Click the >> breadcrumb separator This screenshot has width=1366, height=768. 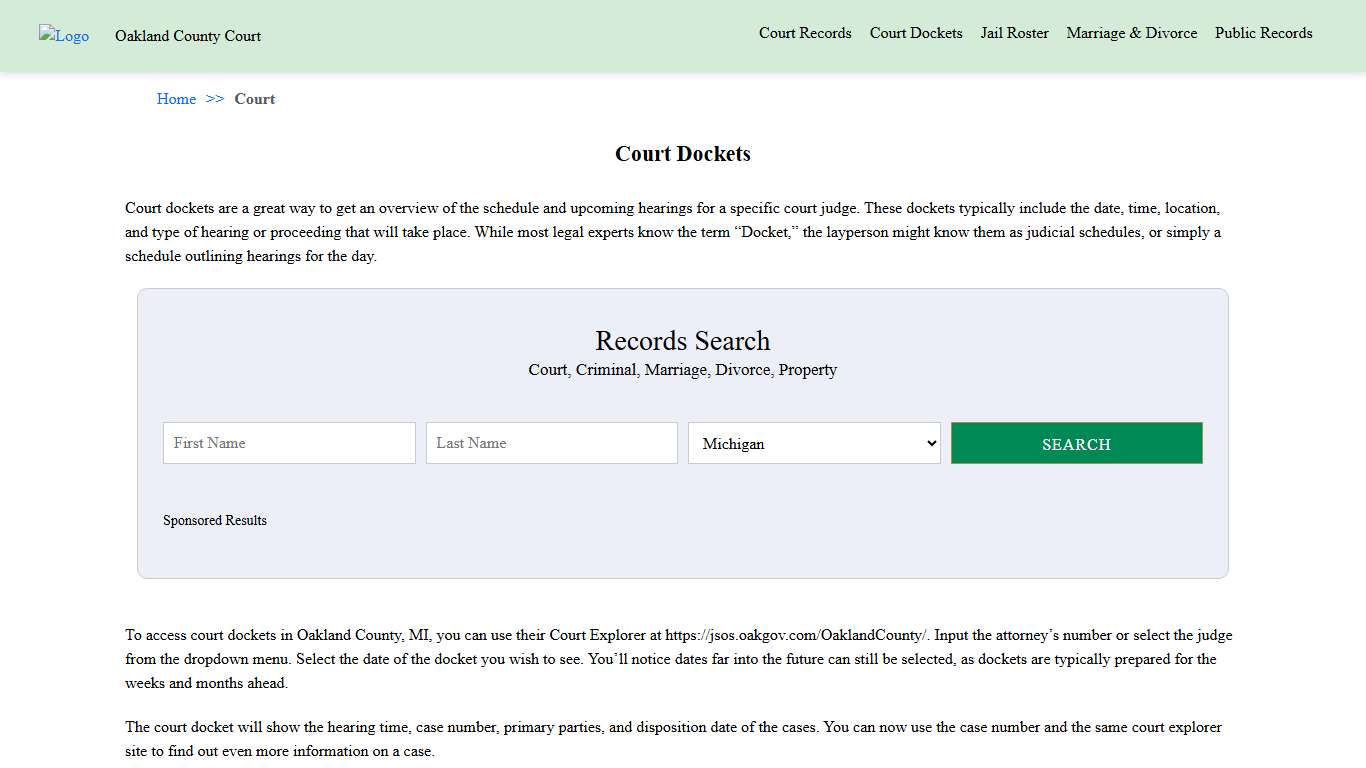click(215, 99)
